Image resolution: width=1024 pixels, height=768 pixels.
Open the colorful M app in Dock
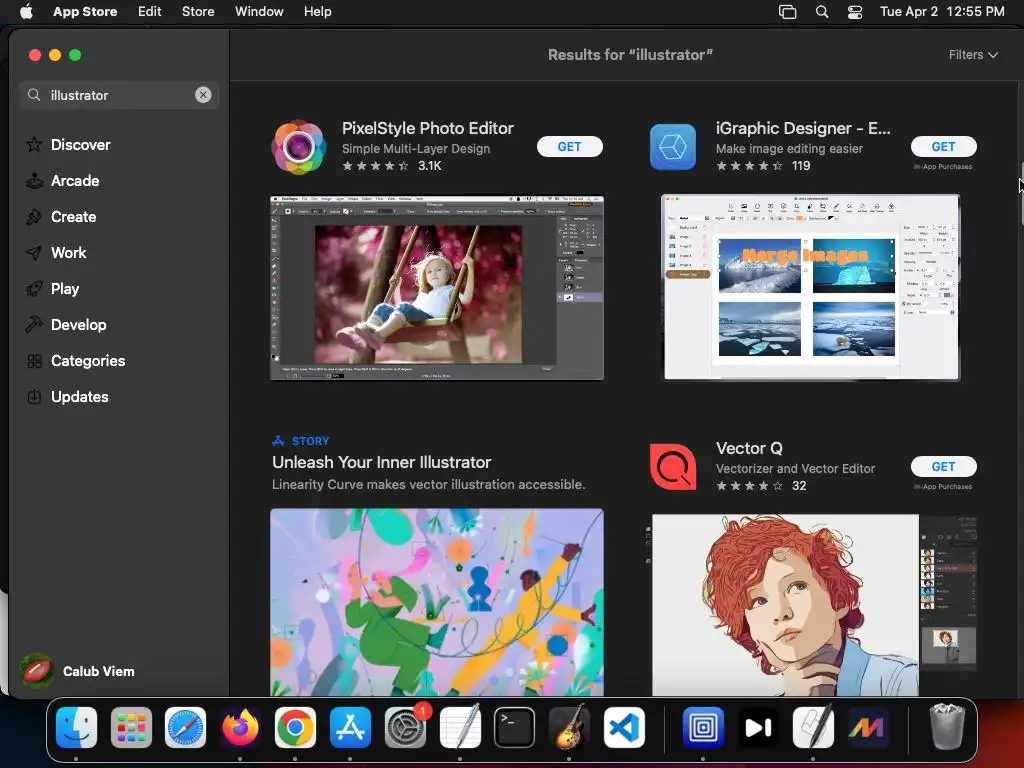(x=867, y=728)
